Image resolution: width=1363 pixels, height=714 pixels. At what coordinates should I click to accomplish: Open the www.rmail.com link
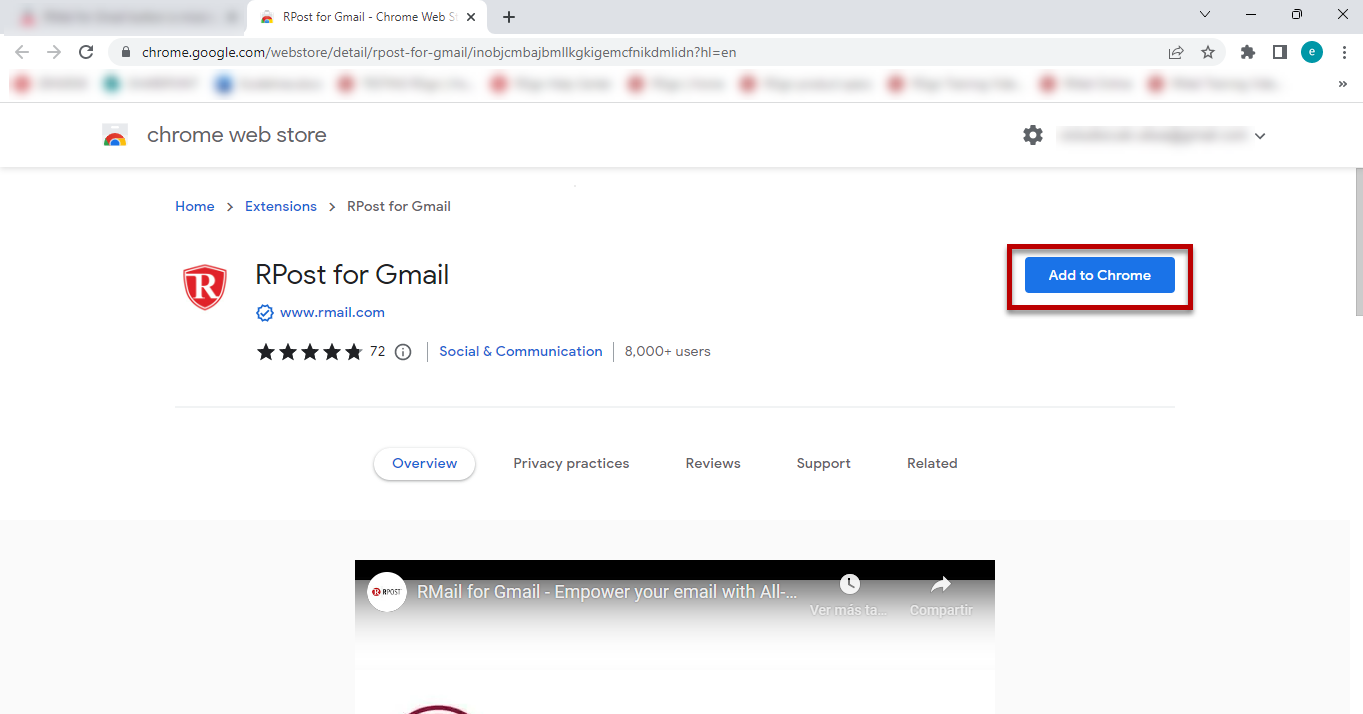click(332, 312)
